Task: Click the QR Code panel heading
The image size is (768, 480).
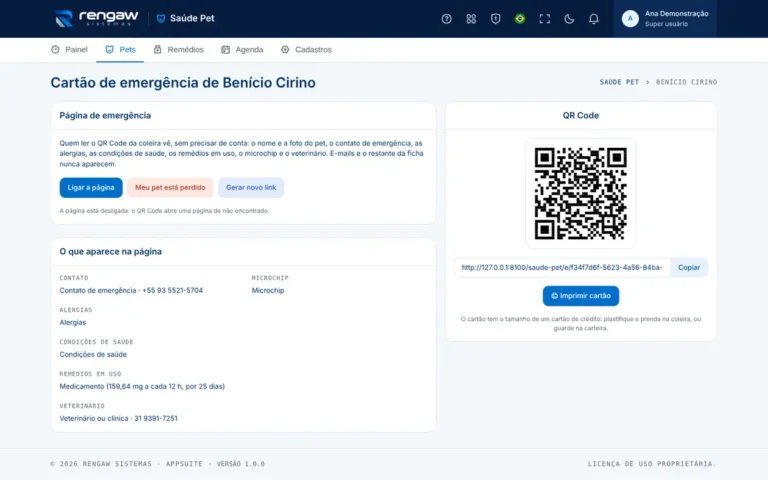Action: pos(580,116)
